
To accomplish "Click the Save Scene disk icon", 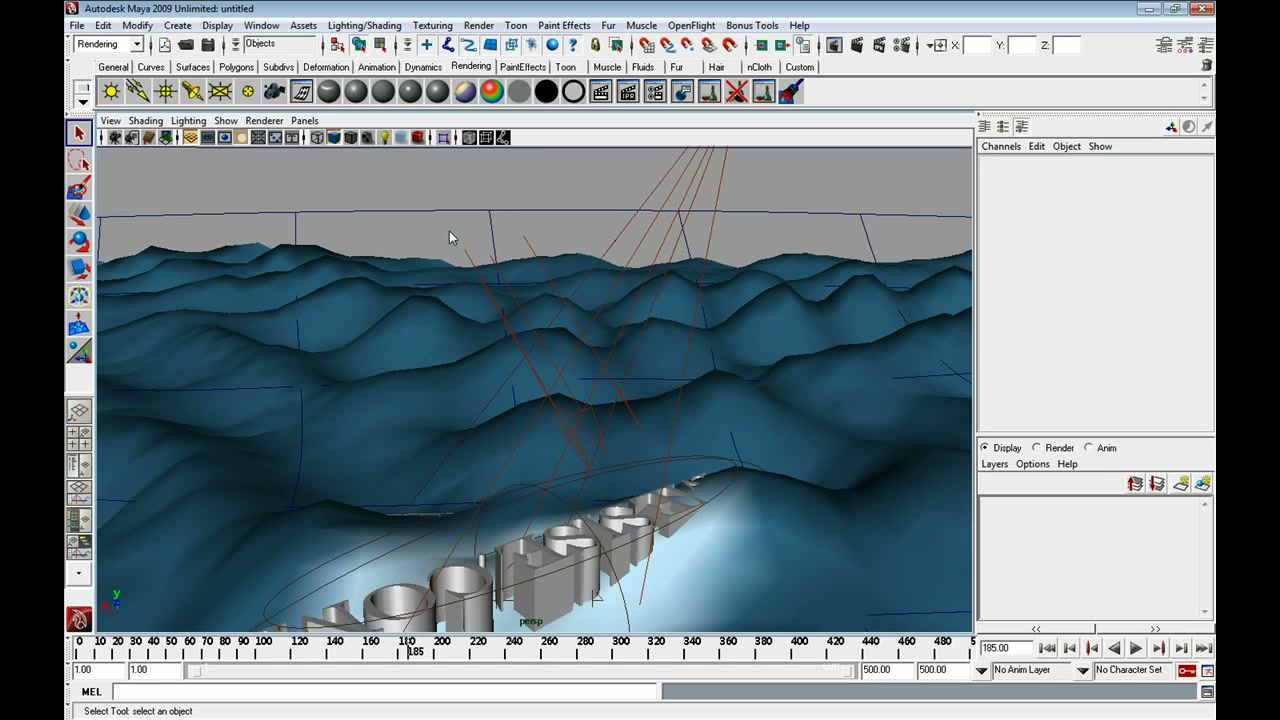I will coord(208,45).
